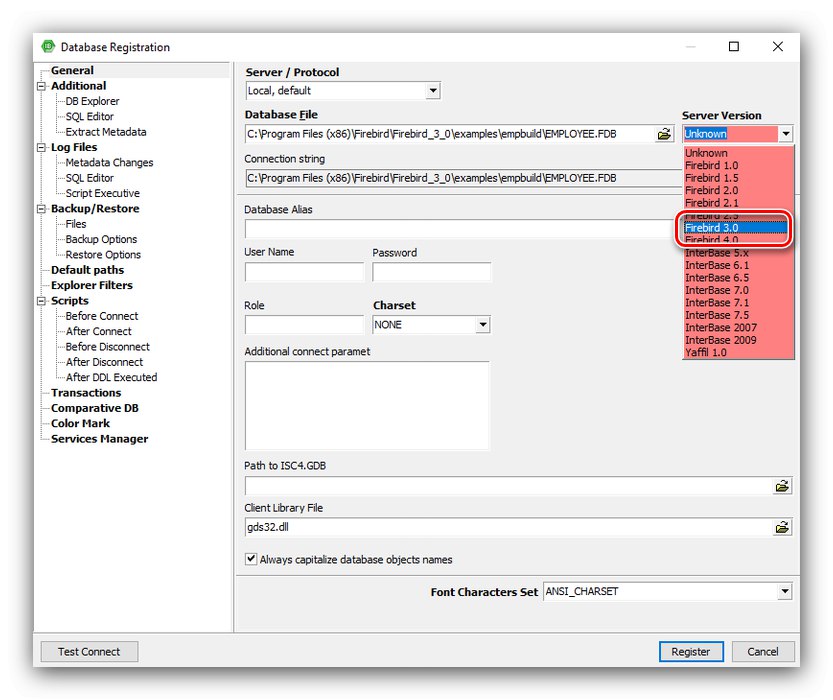This screenshot has width=833, height=700.
Task: Choose InterBase 2007 from version list
Action: pos(738,328)
